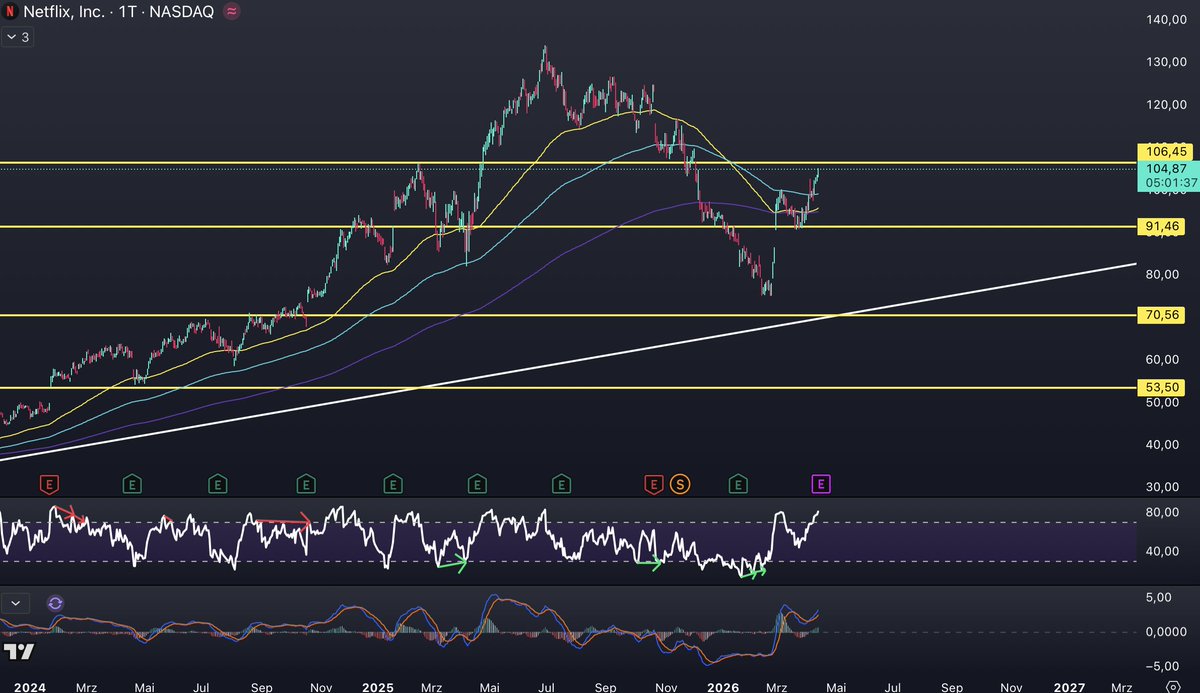Click the green earnings marker above 2026
The width and height of the screenshot is (1200, 693).
click(x=738, y=484)
